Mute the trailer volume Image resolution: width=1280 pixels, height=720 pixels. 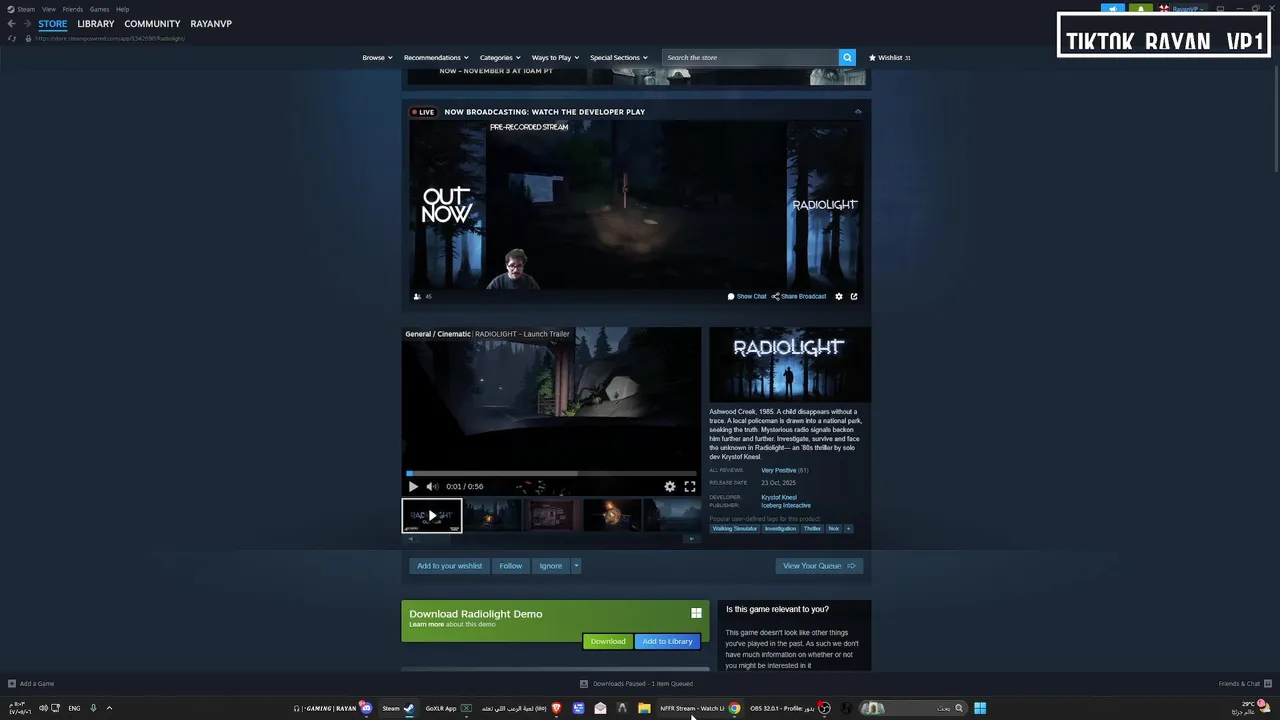click(432, 487)
